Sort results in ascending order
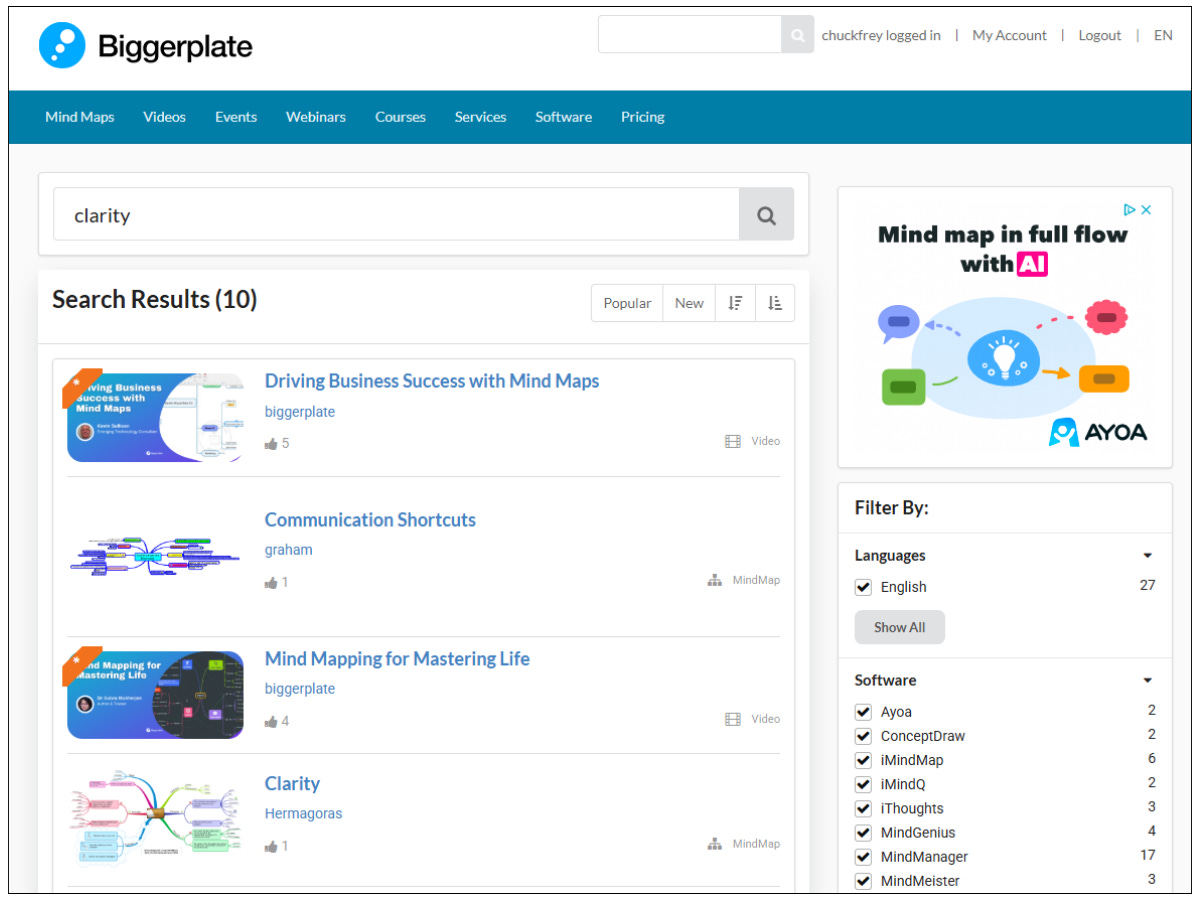 point(775,303)
